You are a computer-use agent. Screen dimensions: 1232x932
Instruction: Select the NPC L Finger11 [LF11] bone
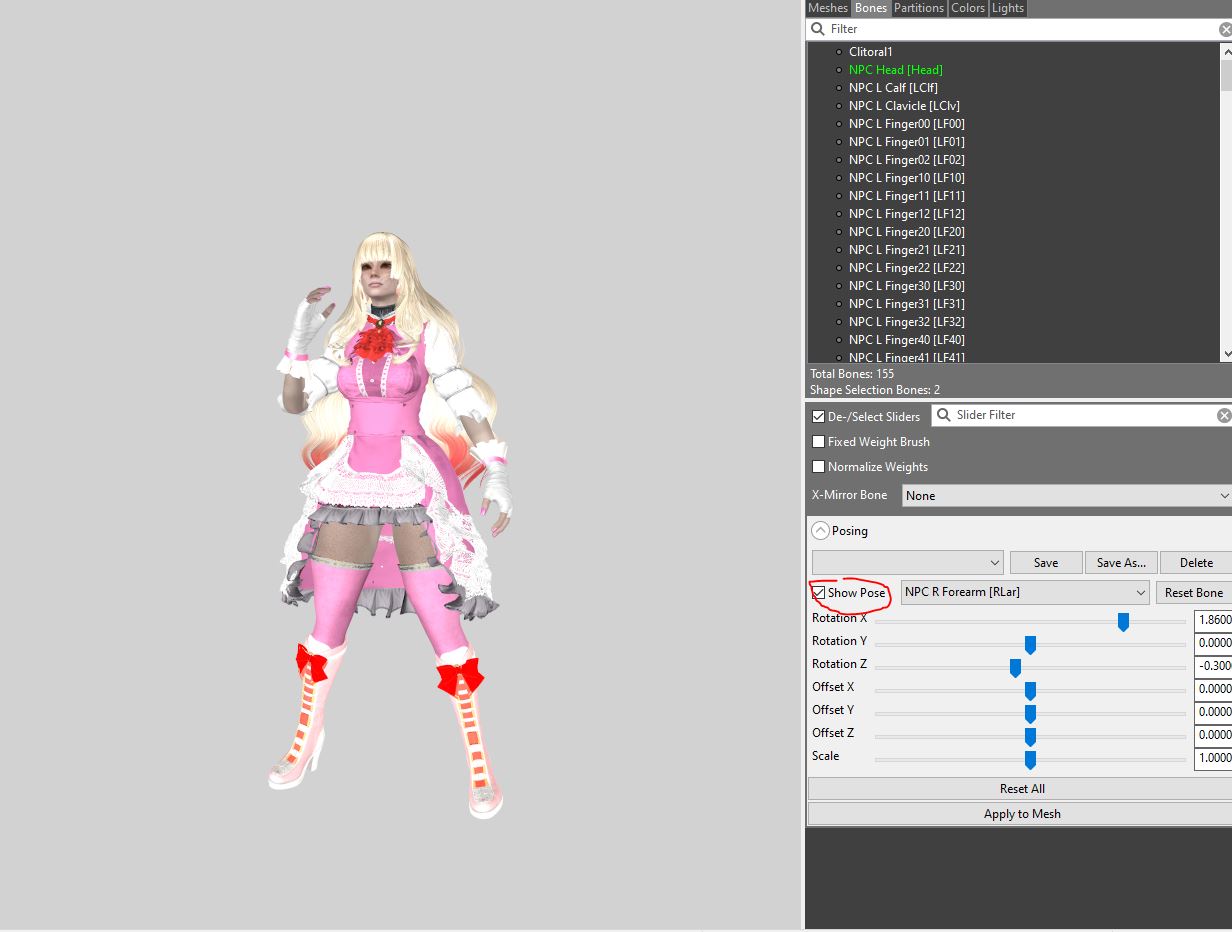pos(906,196)
